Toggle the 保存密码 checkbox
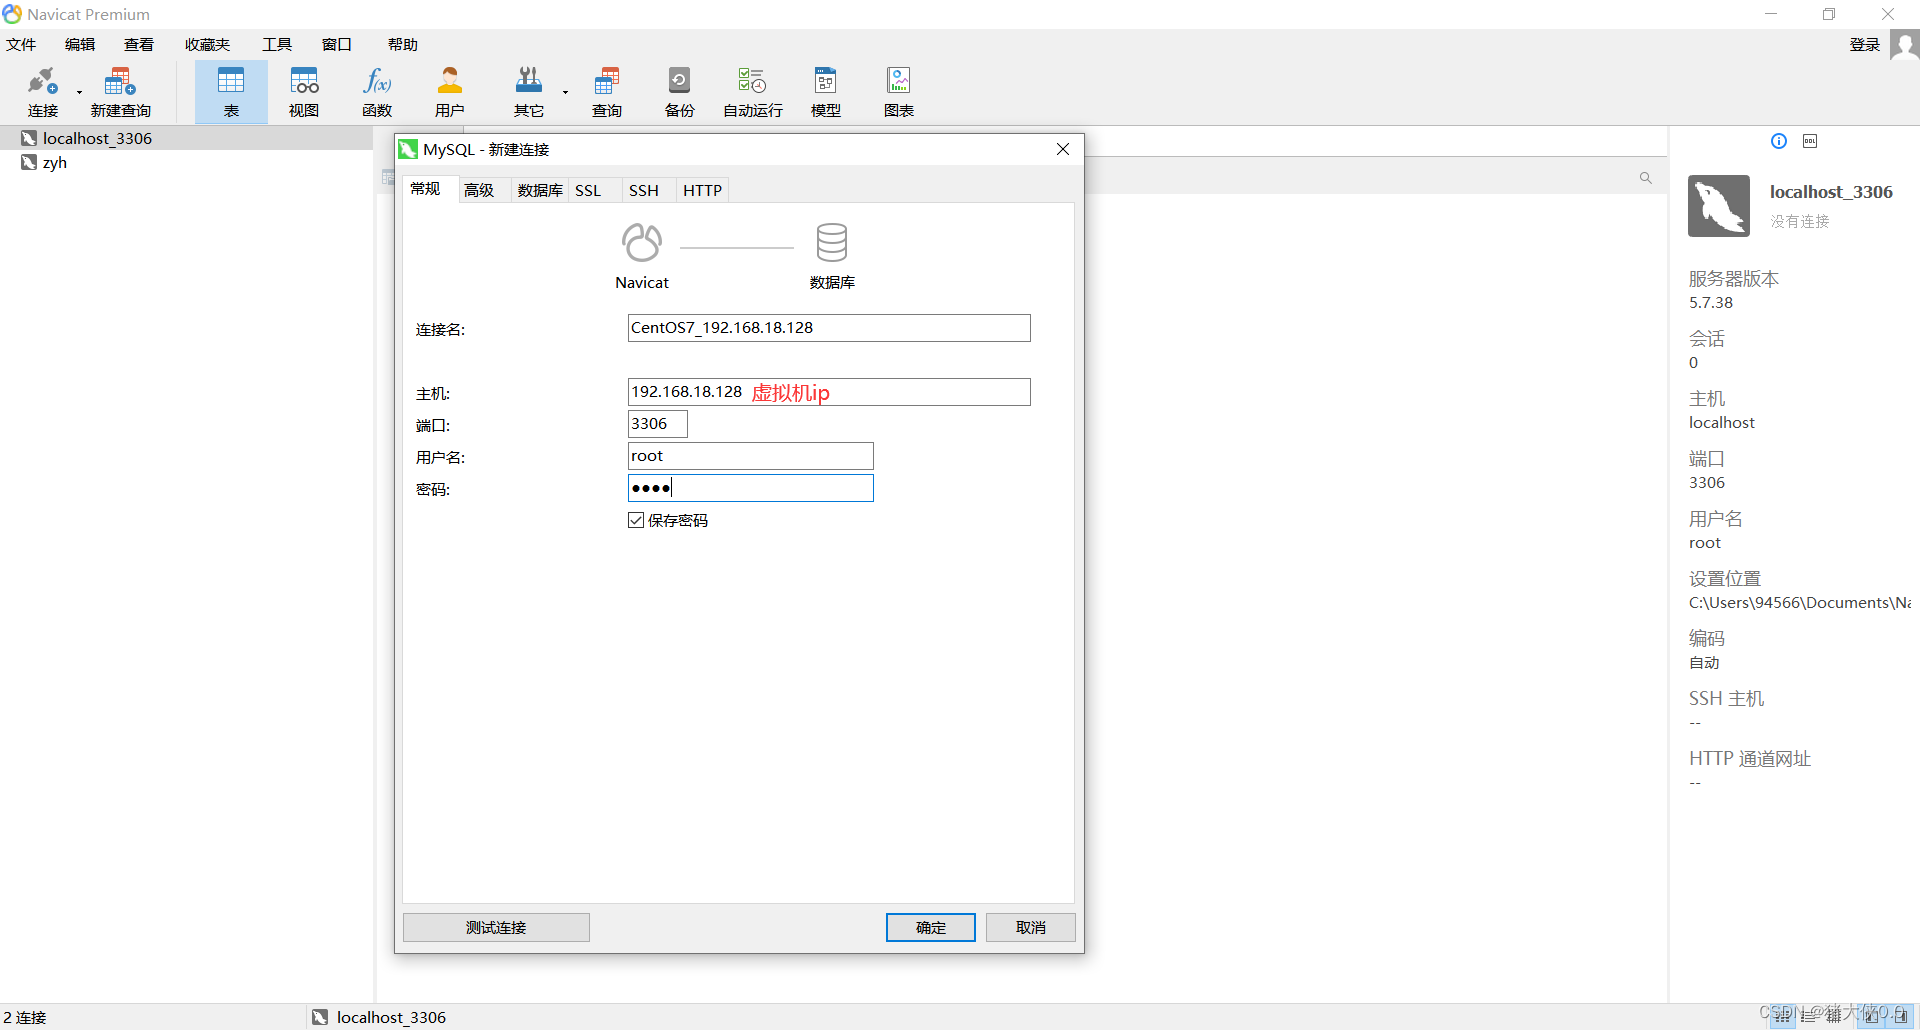Viewport: 1920px width, 1030px height. tap(636, 520)
